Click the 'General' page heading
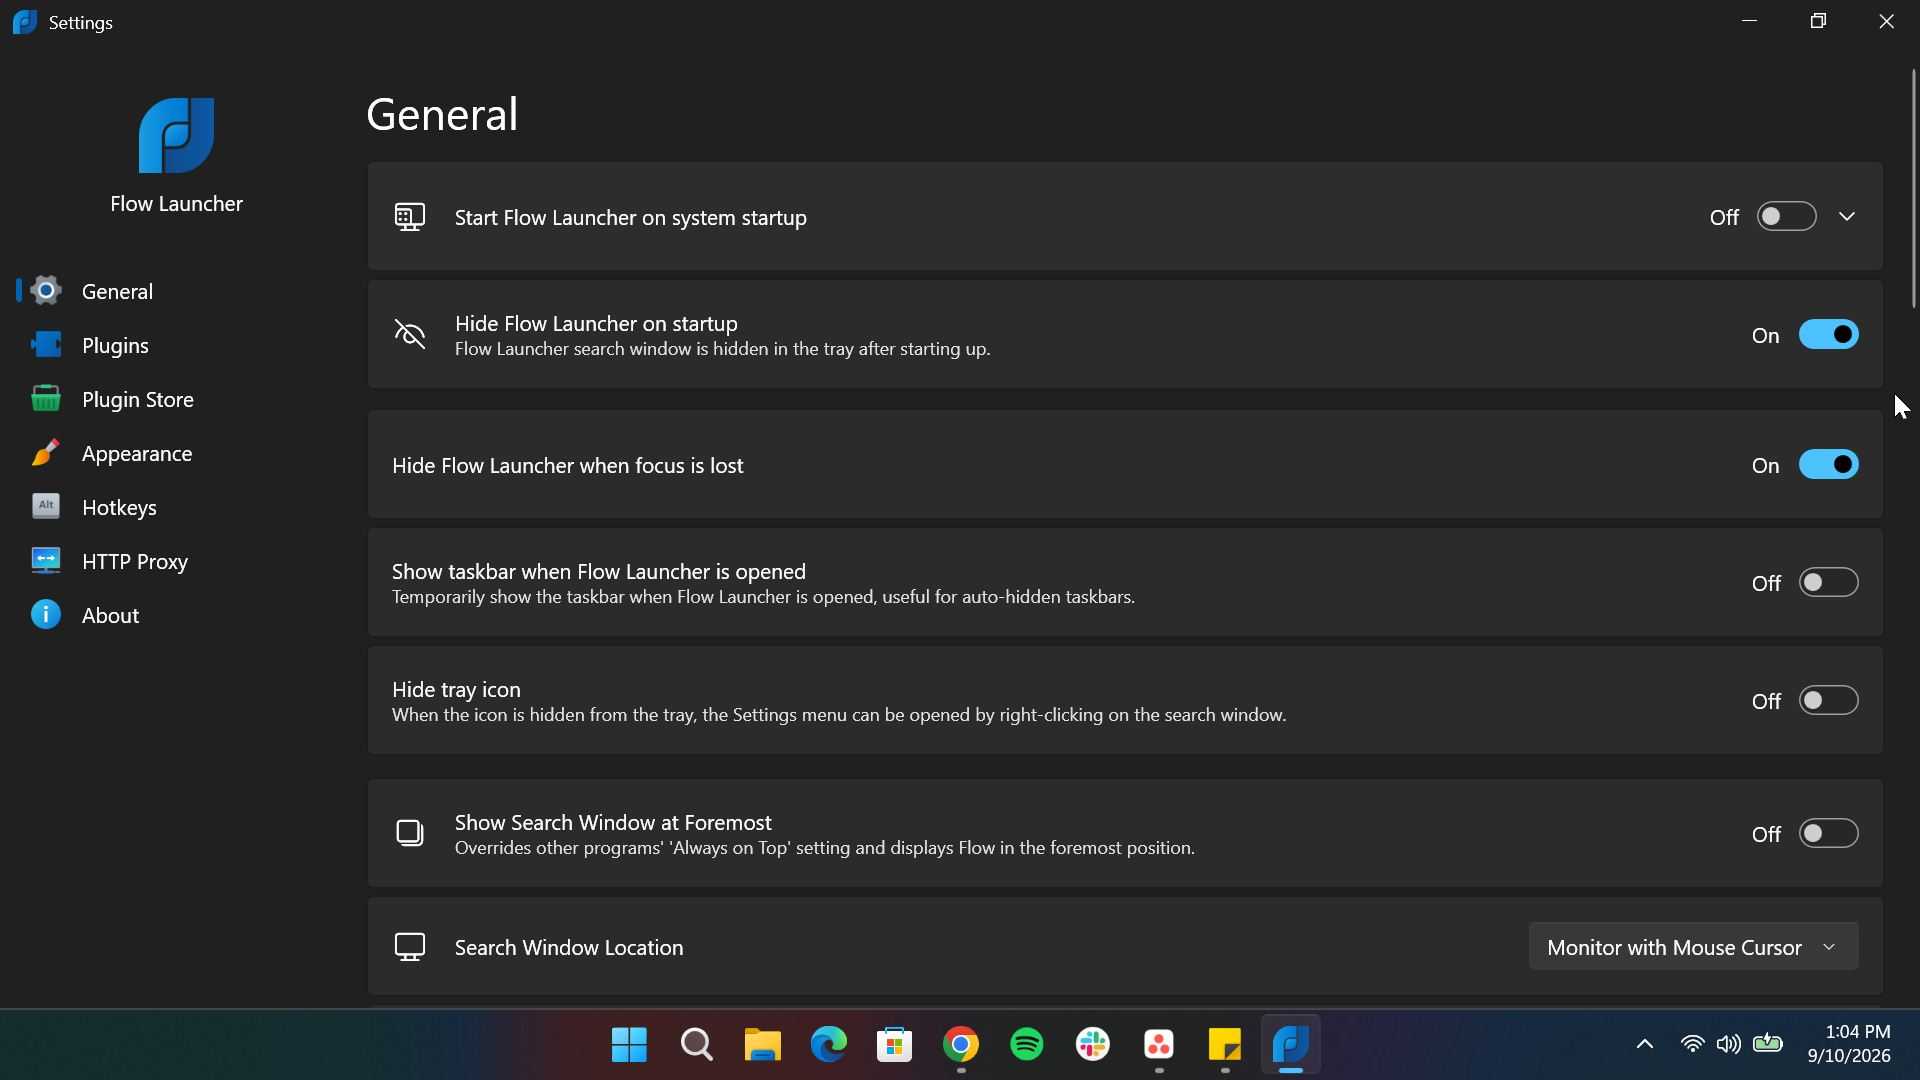 (x=442, y=114)
